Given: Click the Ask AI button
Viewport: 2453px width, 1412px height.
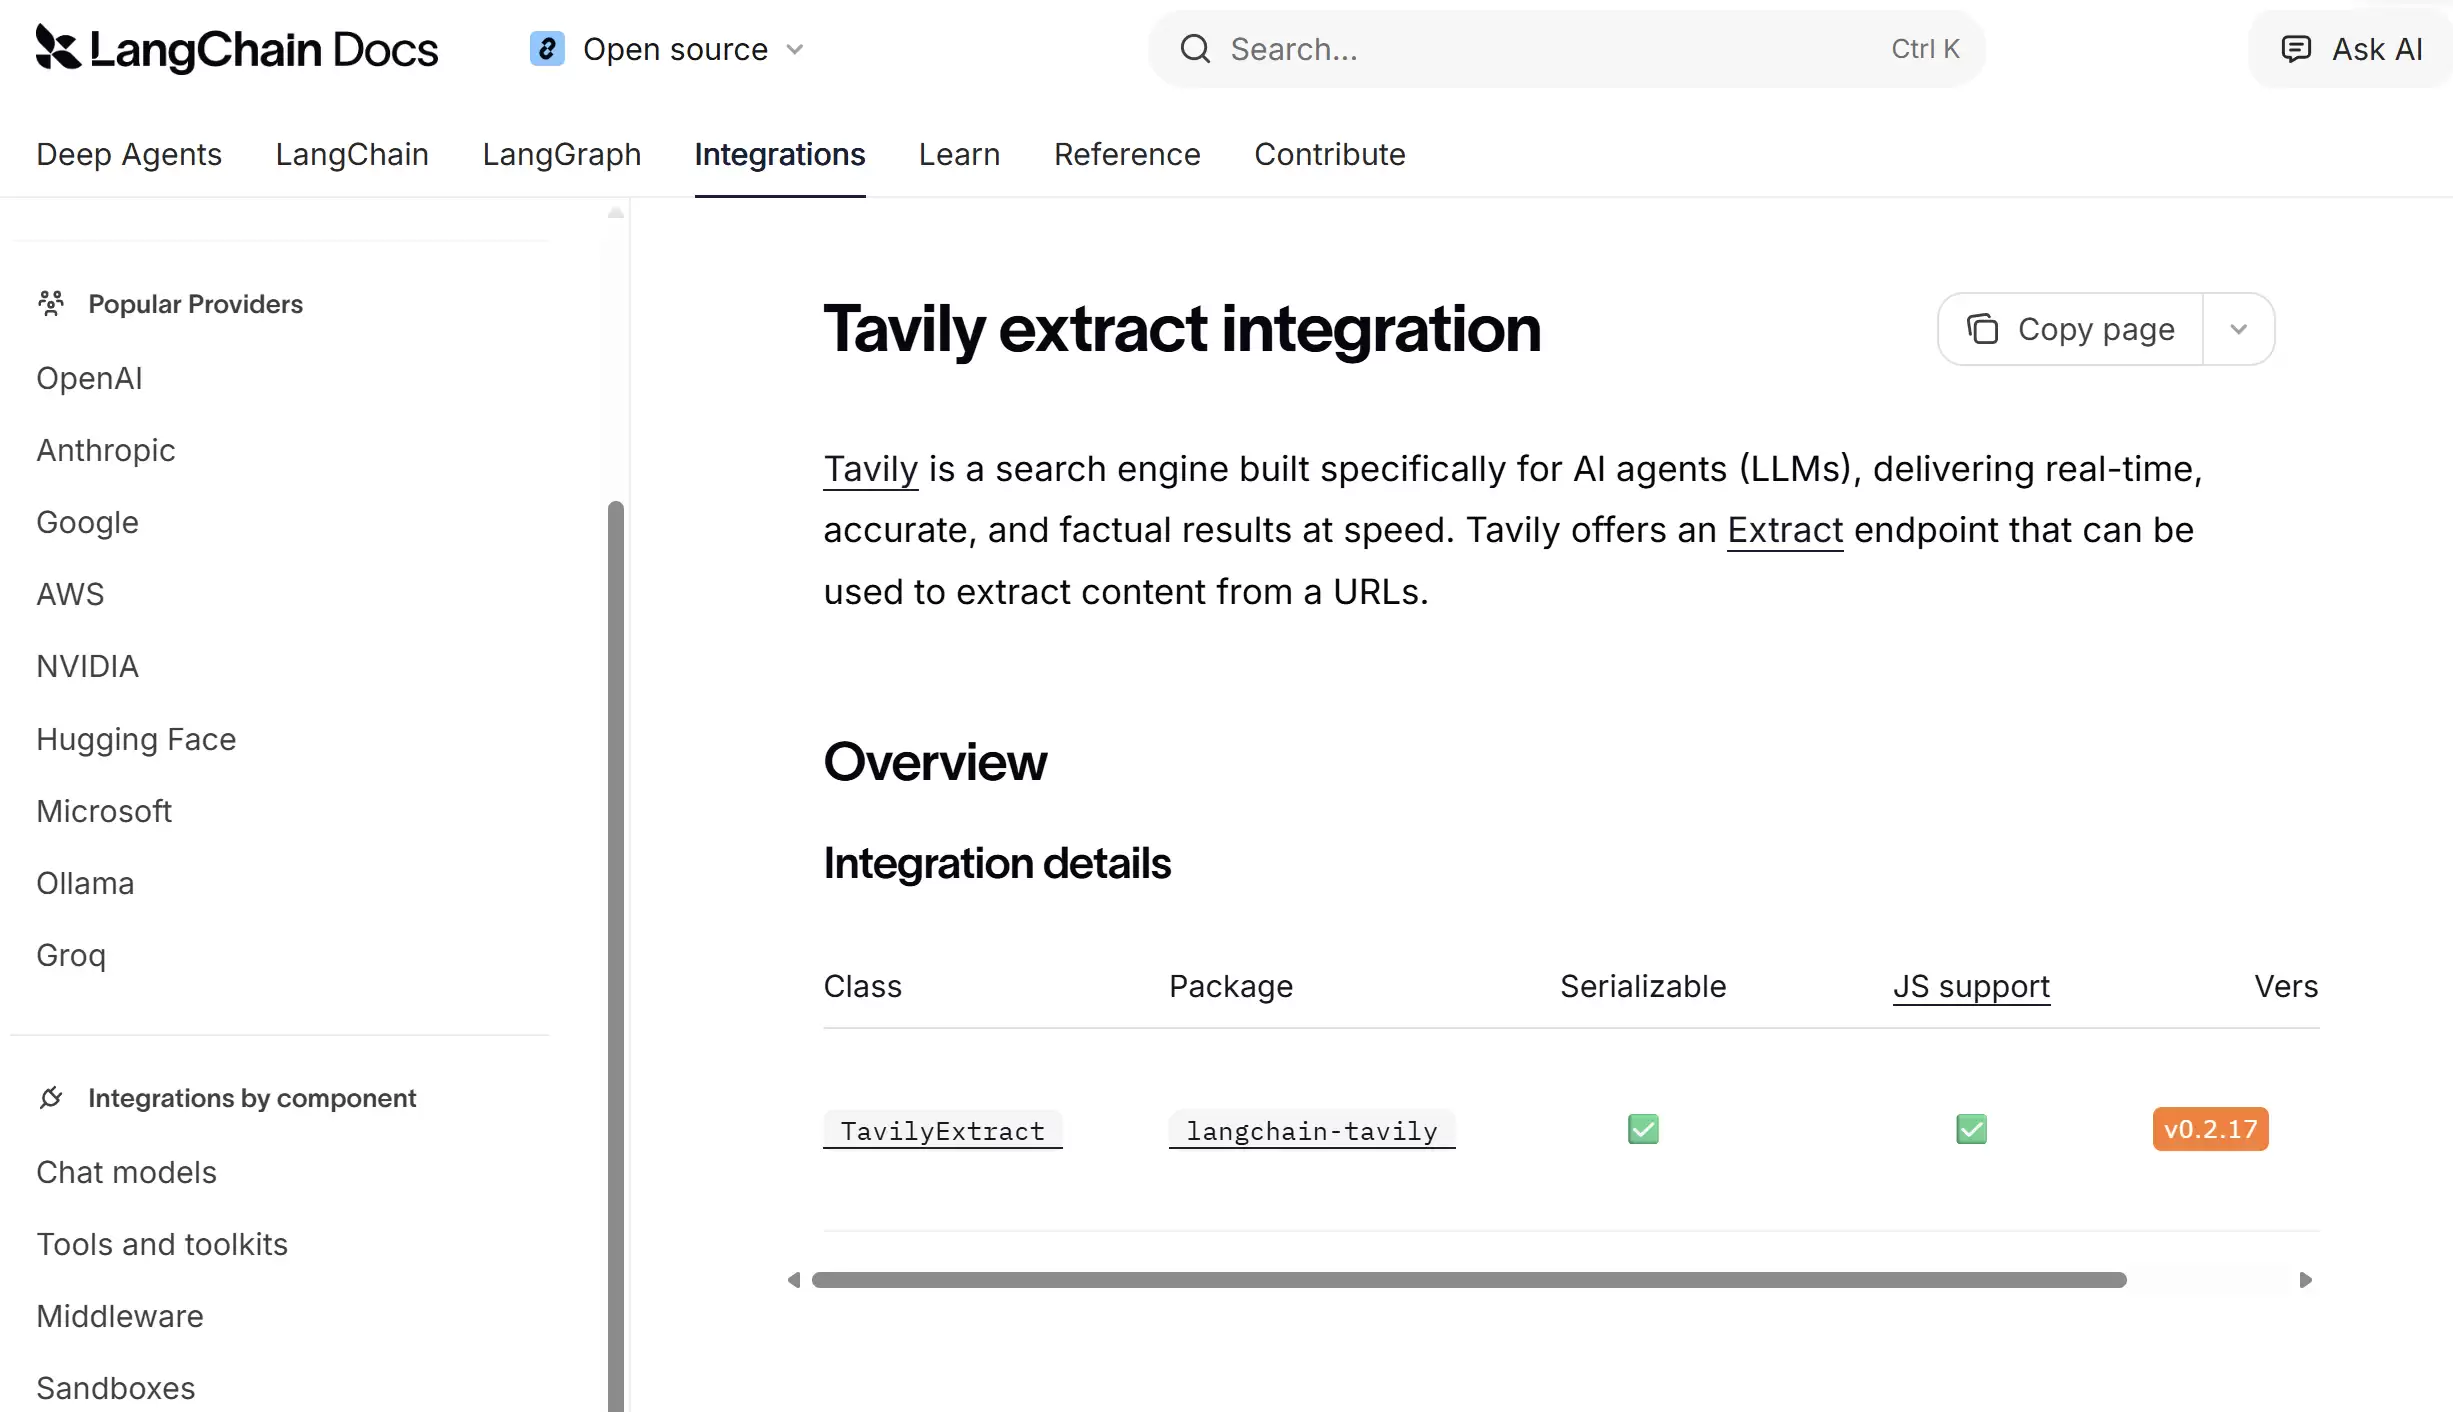Looking at the screenshot, I should tap(2350, 49).
